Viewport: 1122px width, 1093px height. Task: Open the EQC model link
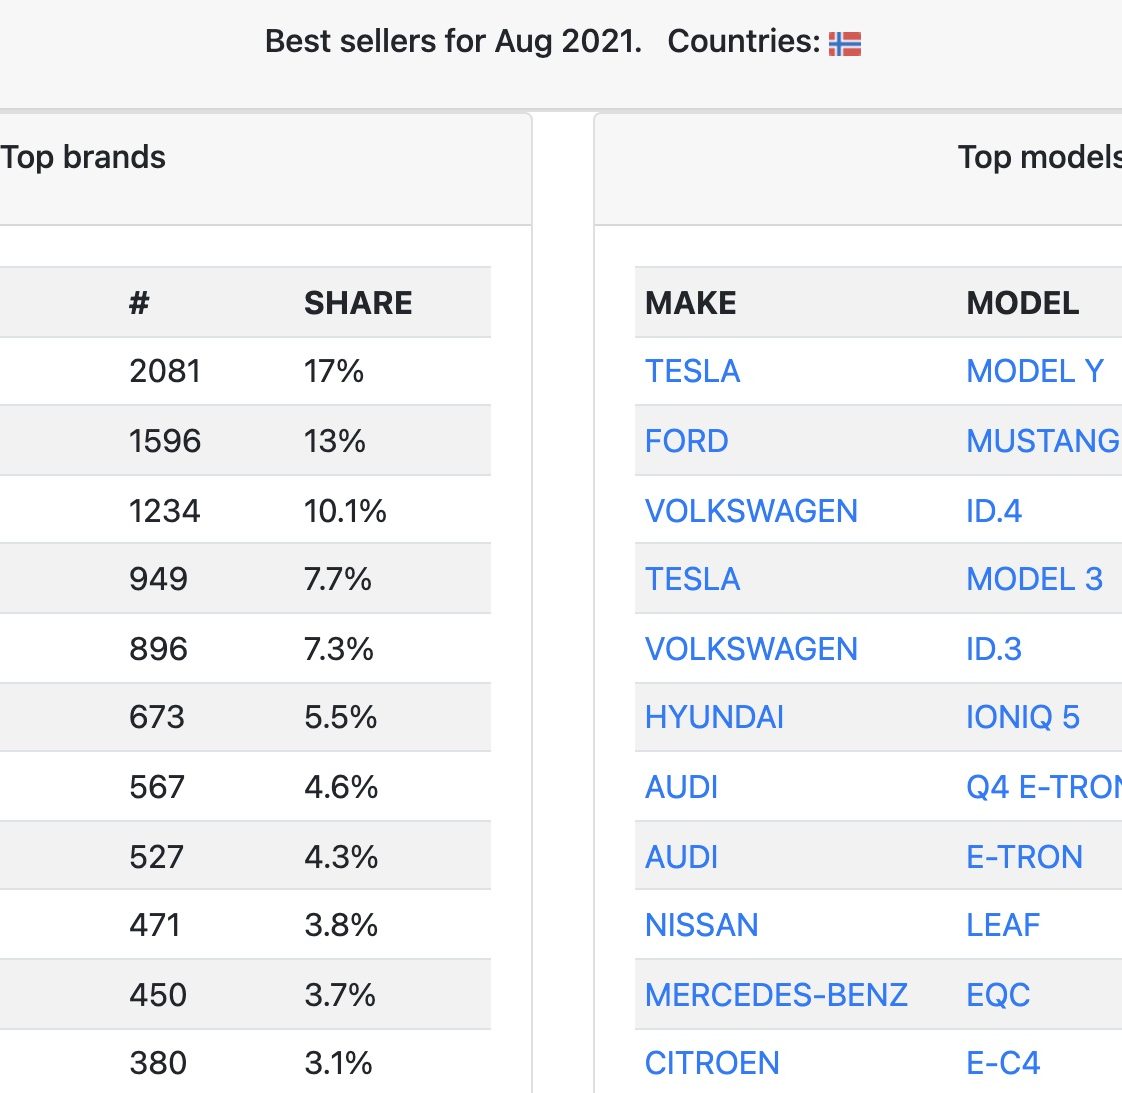997,995
